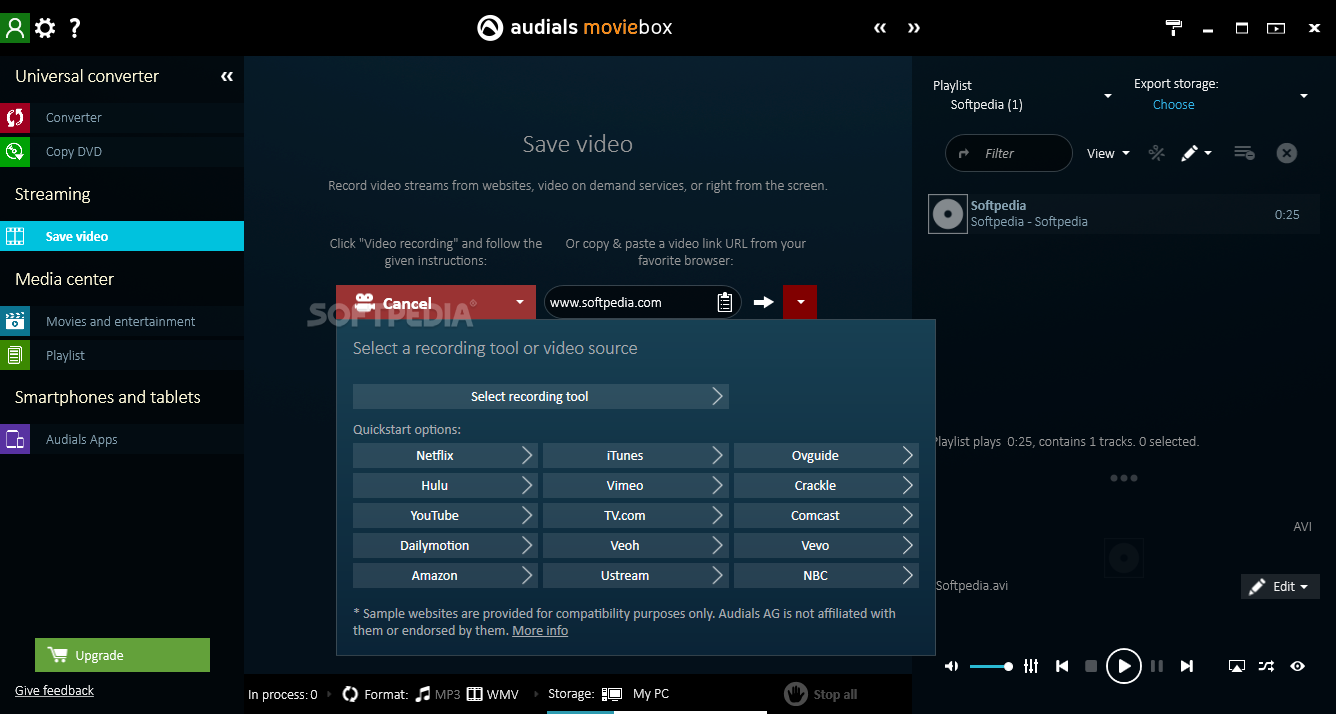Choose Hulu quickstart option
Image resolution: width=1336 pixels, height=714 pixels.
(445, 485)
